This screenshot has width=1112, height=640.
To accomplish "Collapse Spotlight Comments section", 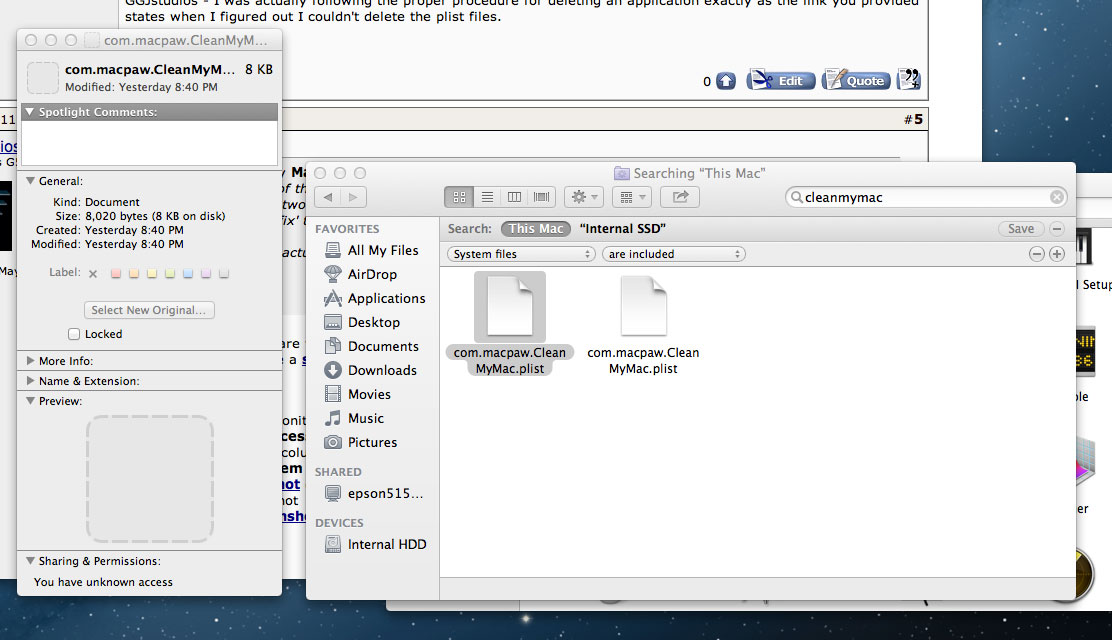I will pos(30,111).
